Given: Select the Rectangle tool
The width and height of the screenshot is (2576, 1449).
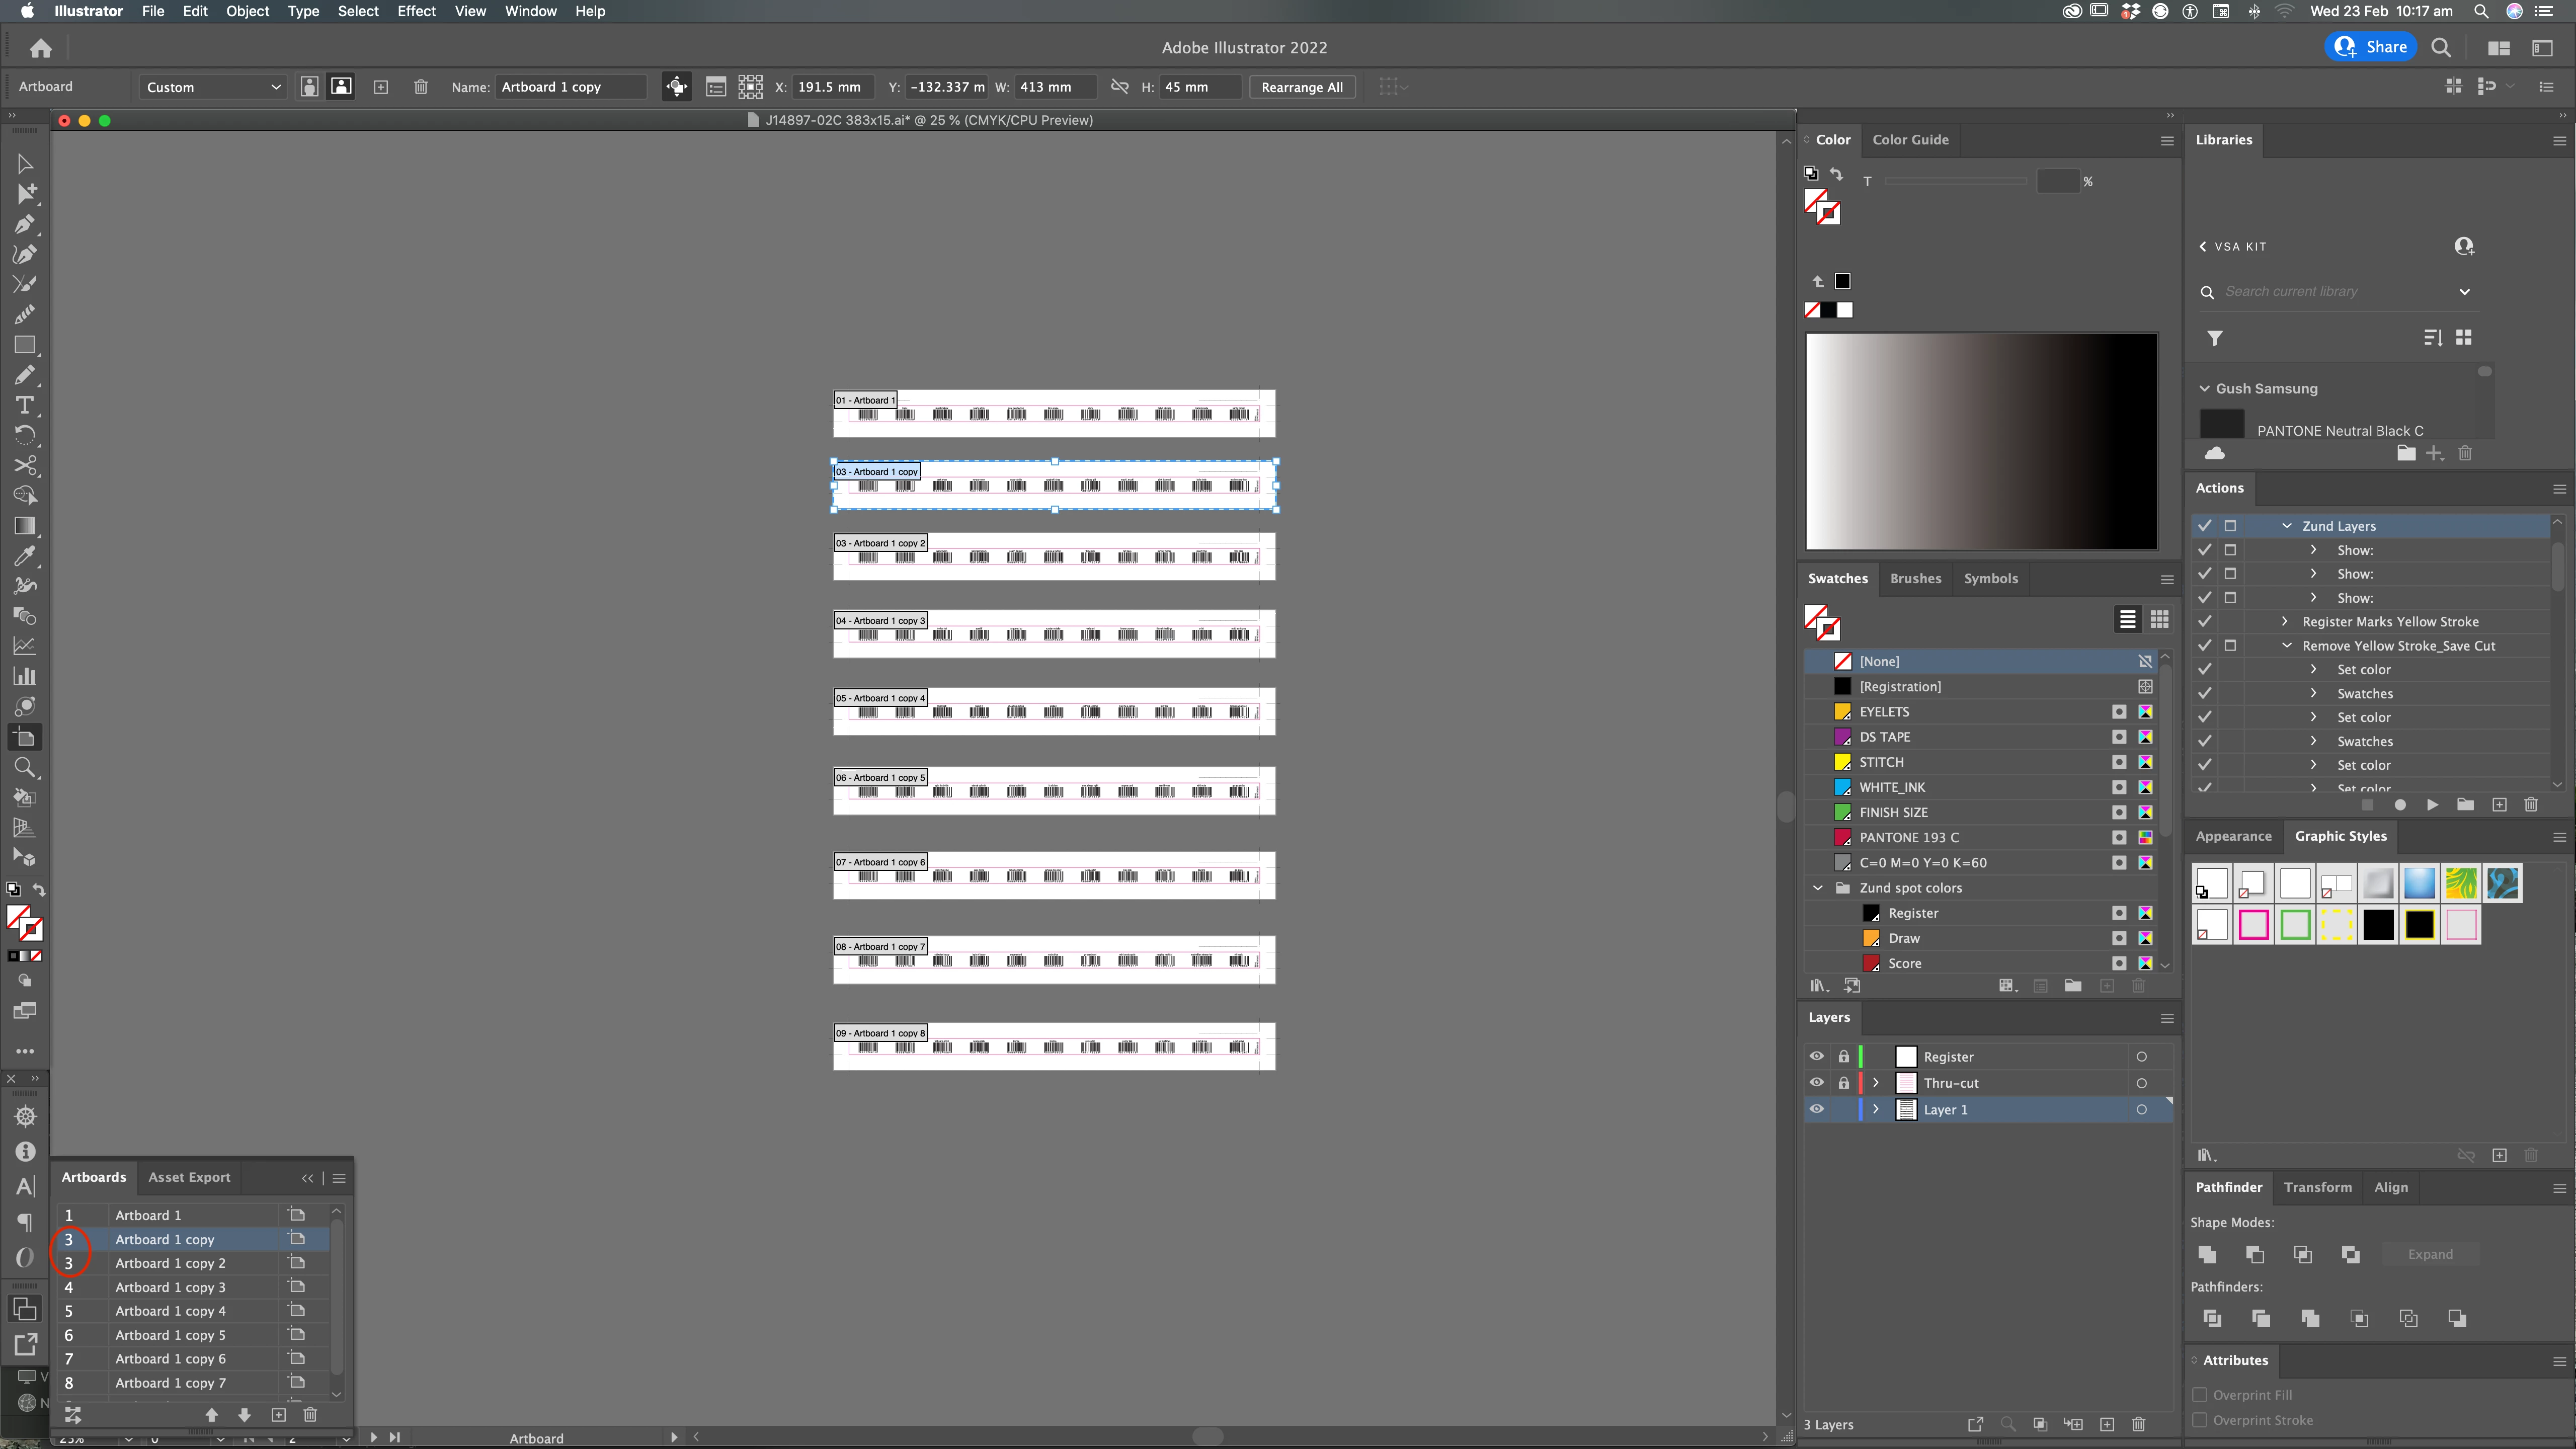Looking at the screenshot, I should pyautogui.click(x=25, y=345).
